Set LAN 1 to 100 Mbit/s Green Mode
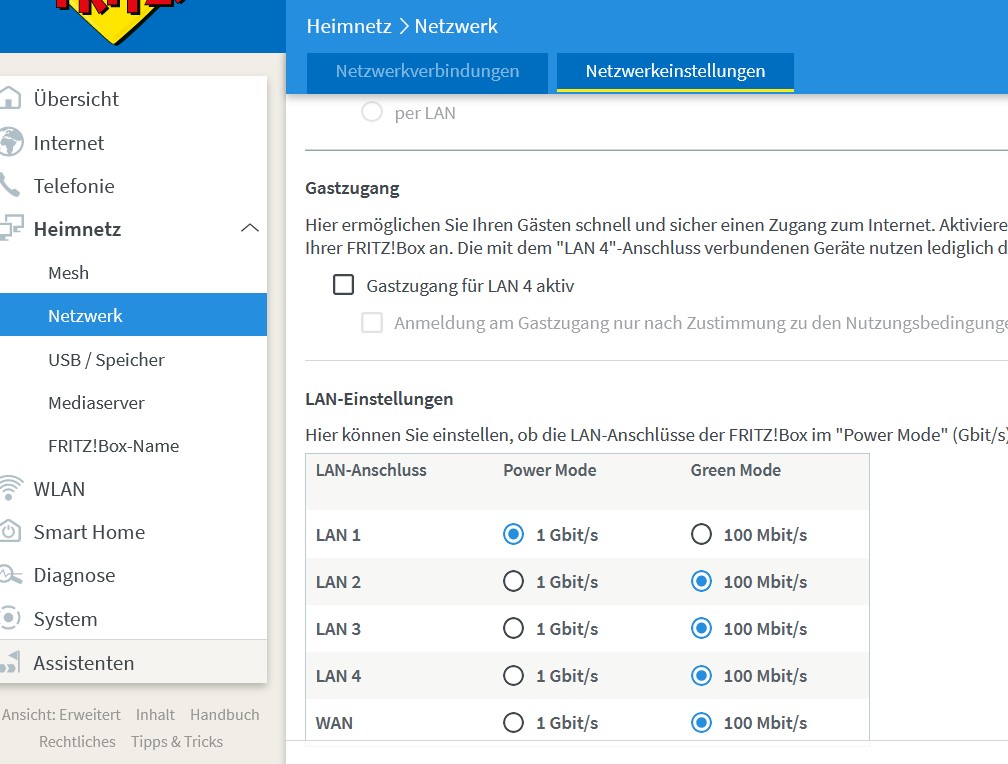This screenshot has width=1008, height=764. pyautogui.click(x=701, y=534)
